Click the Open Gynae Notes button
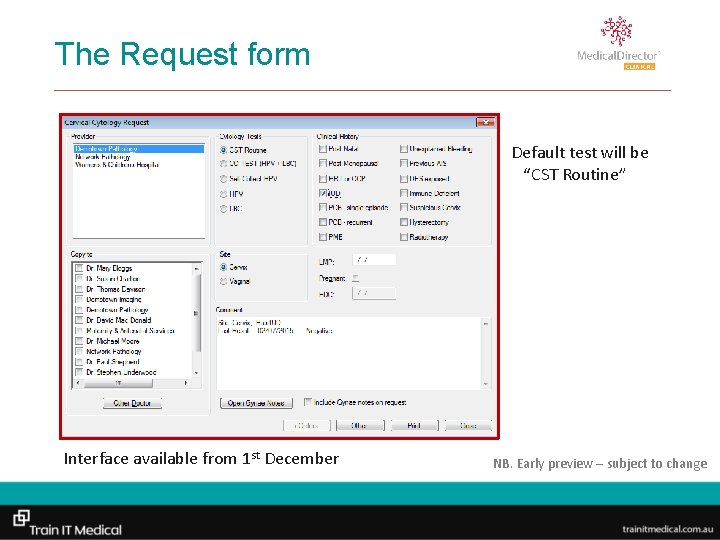 point(256,403)
